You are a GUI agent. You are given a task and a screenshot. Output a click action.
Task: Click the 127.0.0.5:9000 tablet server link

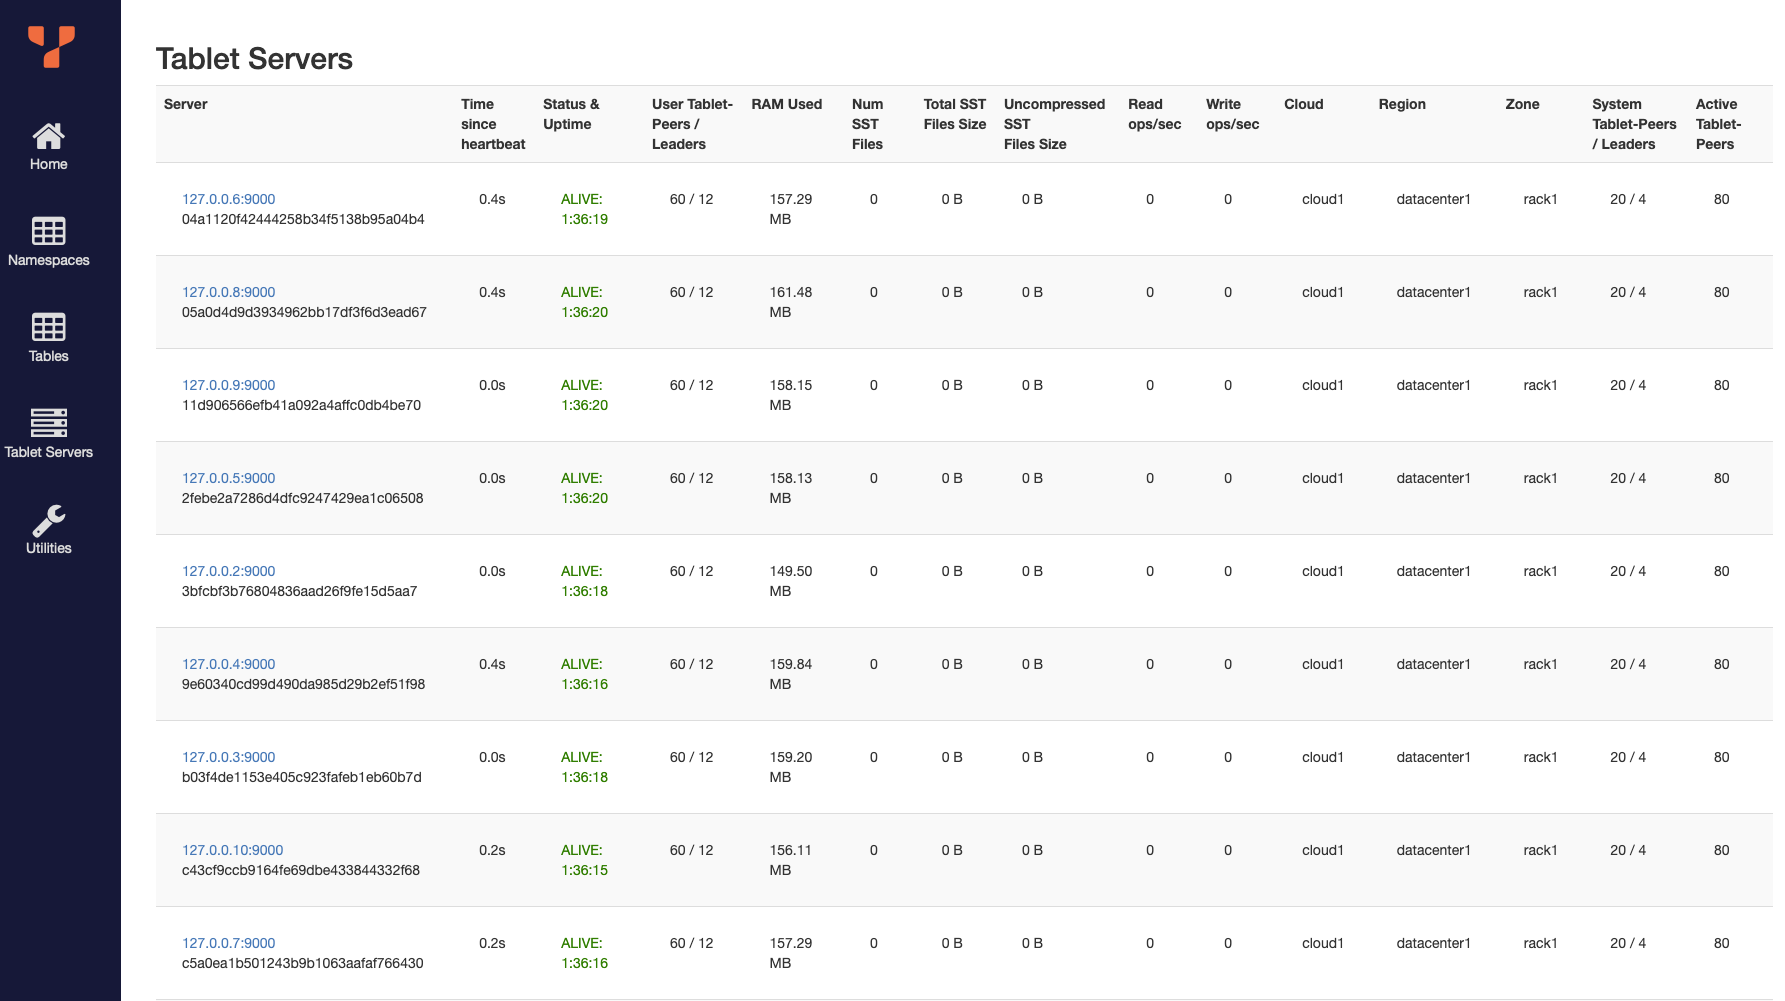click(x=228, y=478)
